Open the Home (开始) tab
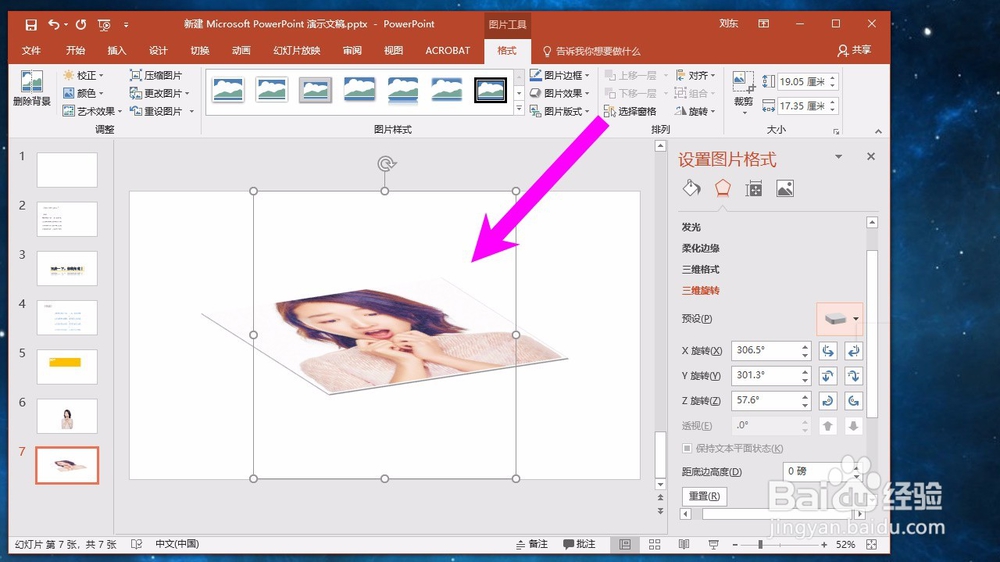Viewport: 1000px width, 562px height. pos(75,50)
